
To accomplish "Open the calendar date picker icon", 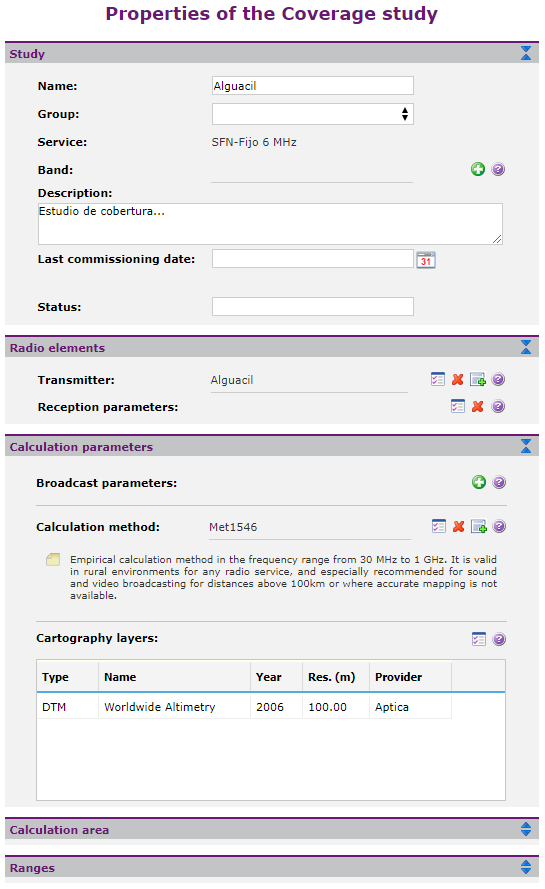I will [426, 260].
